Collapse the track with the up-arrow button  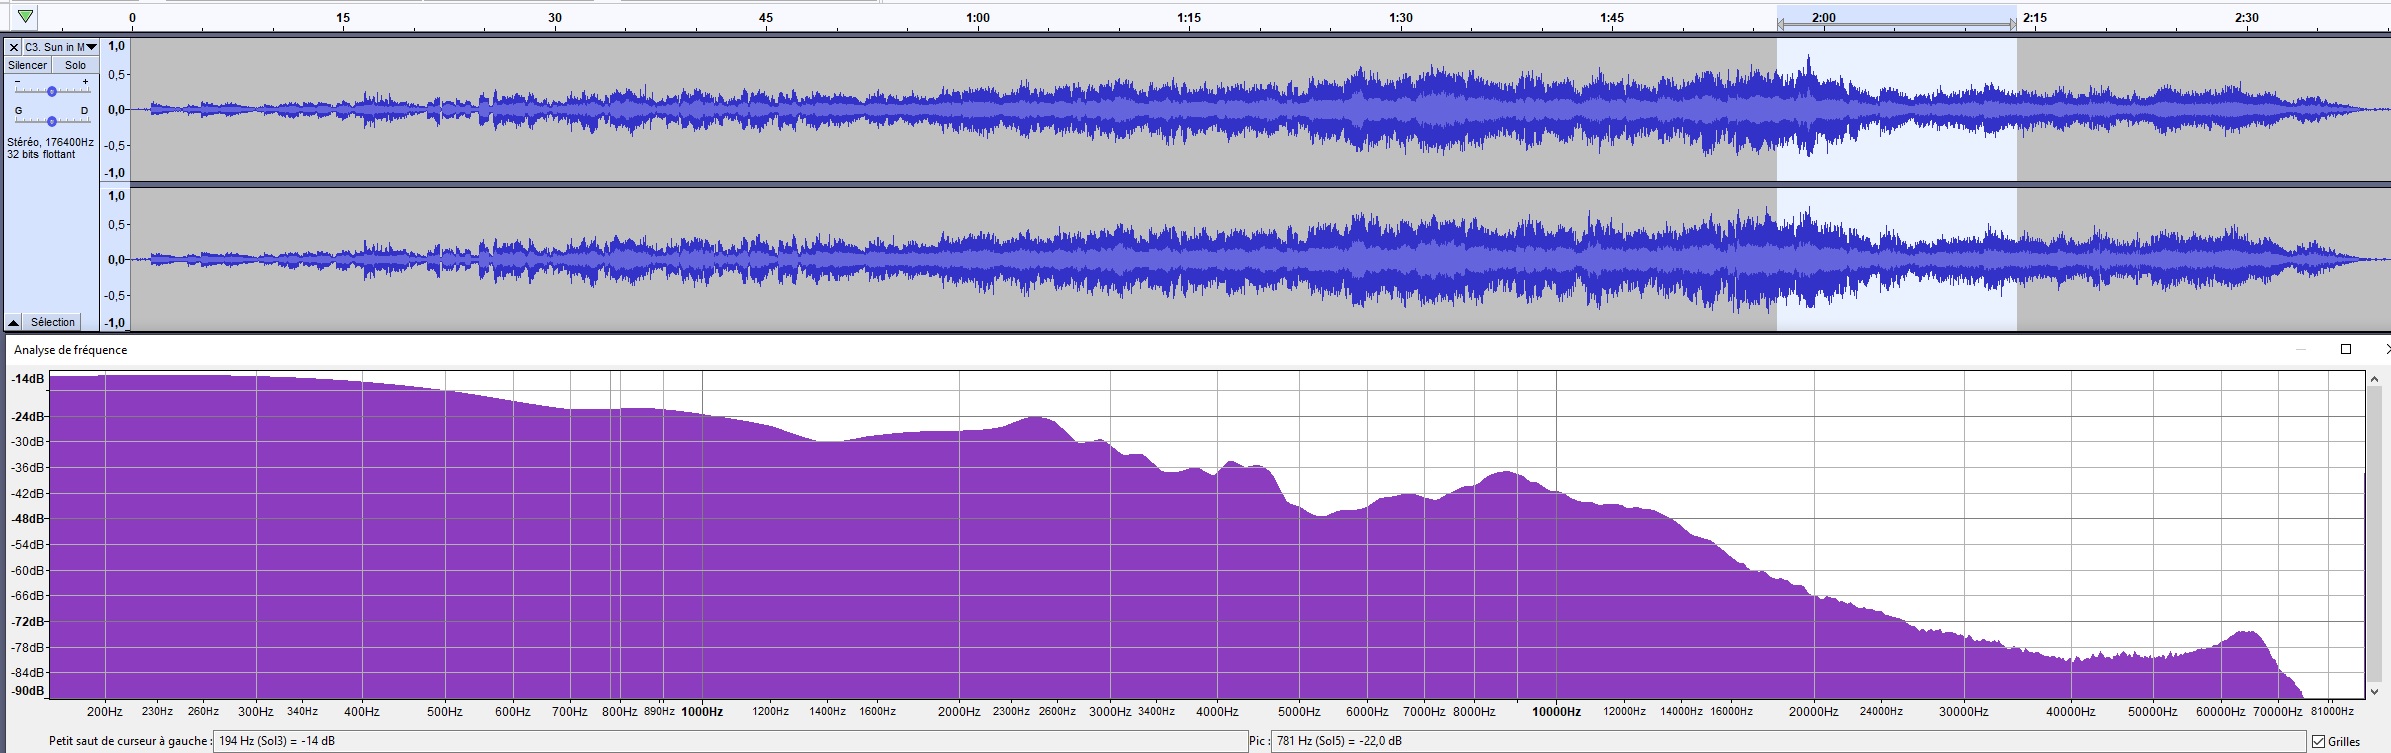tap(13, 322)
